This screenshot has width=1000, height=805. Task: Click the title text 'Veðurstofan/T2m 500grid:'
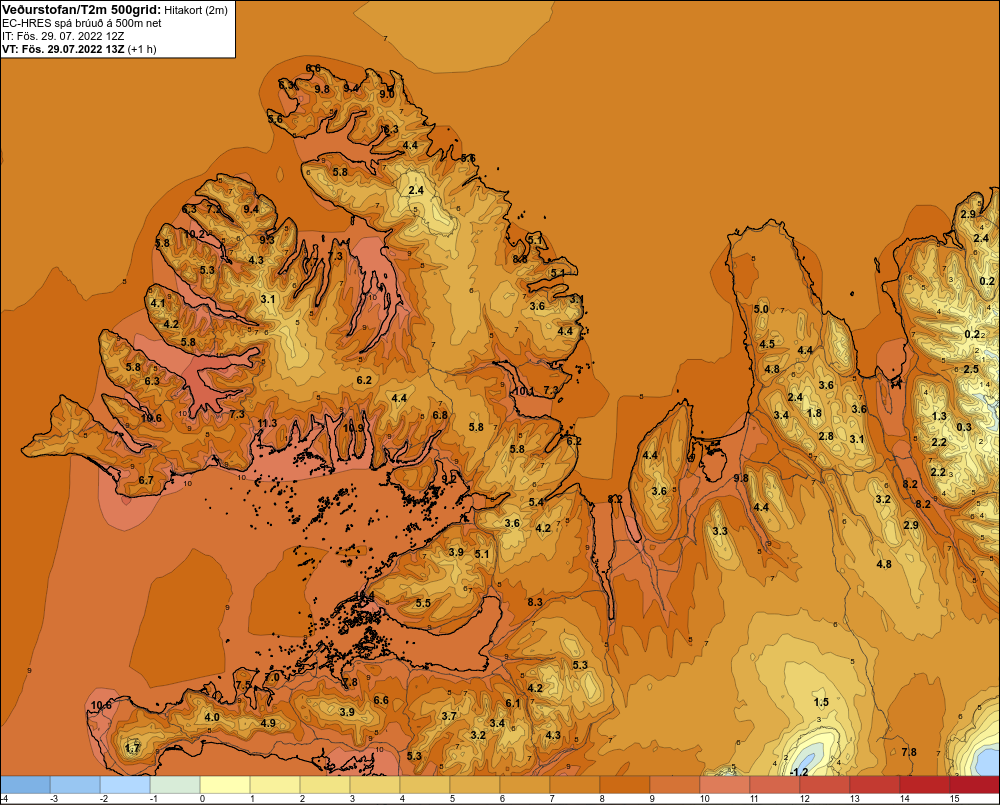tap(82, 10)
